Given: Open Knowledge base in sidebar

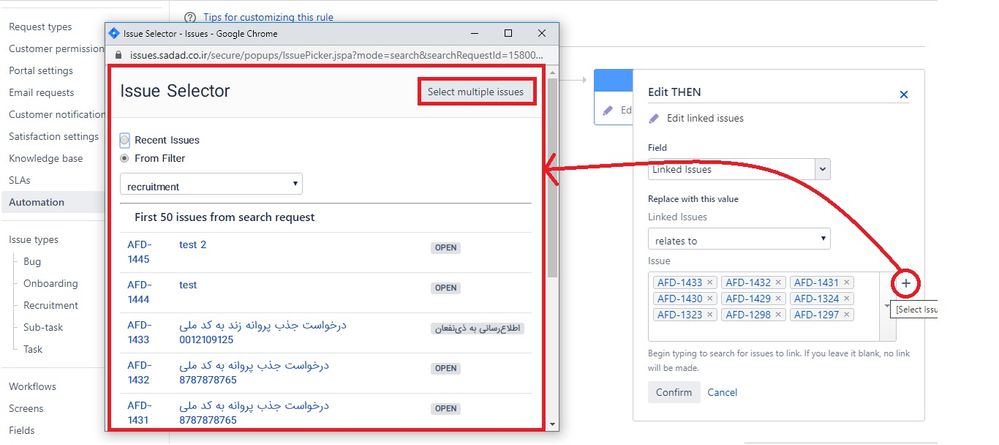Looking at the screenshot, I should [x=46, y=158].
